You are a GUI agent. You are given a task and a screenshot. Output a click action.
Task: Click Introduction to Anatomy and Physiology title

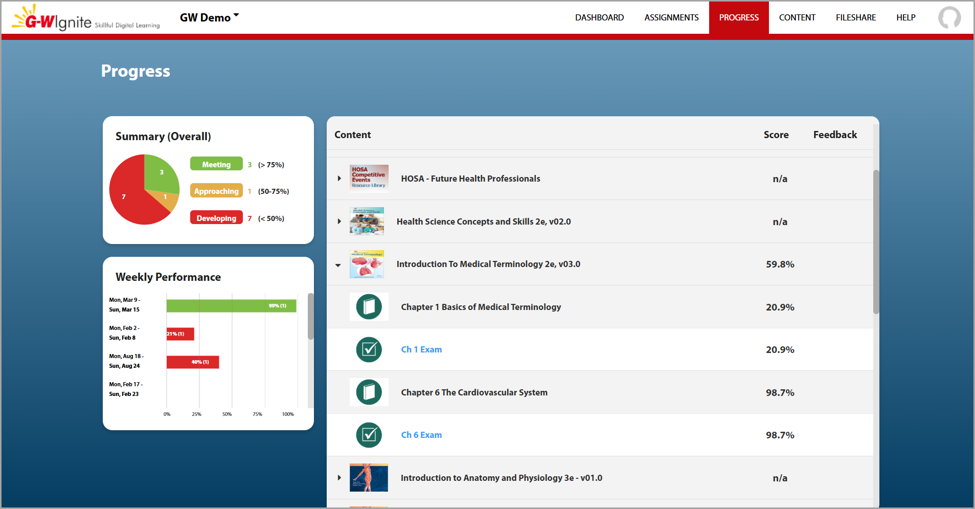pyautogui.click(x=501, y=478)
